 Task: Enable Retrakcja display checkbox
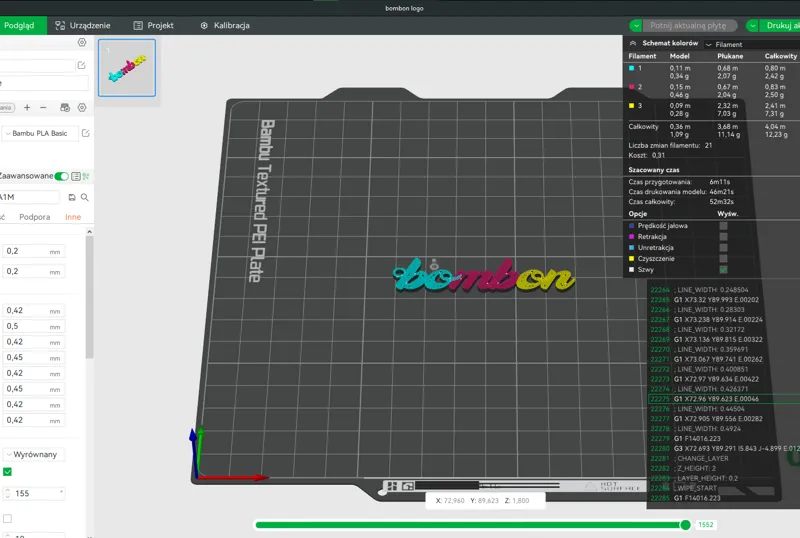point(723,237)
